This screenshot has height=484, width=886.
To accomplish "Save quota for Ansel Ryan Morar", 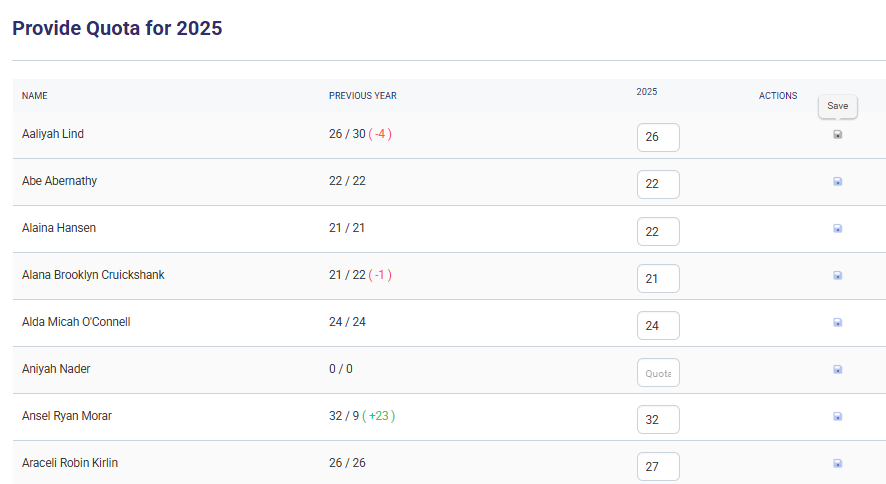I will tap(837, 416).
